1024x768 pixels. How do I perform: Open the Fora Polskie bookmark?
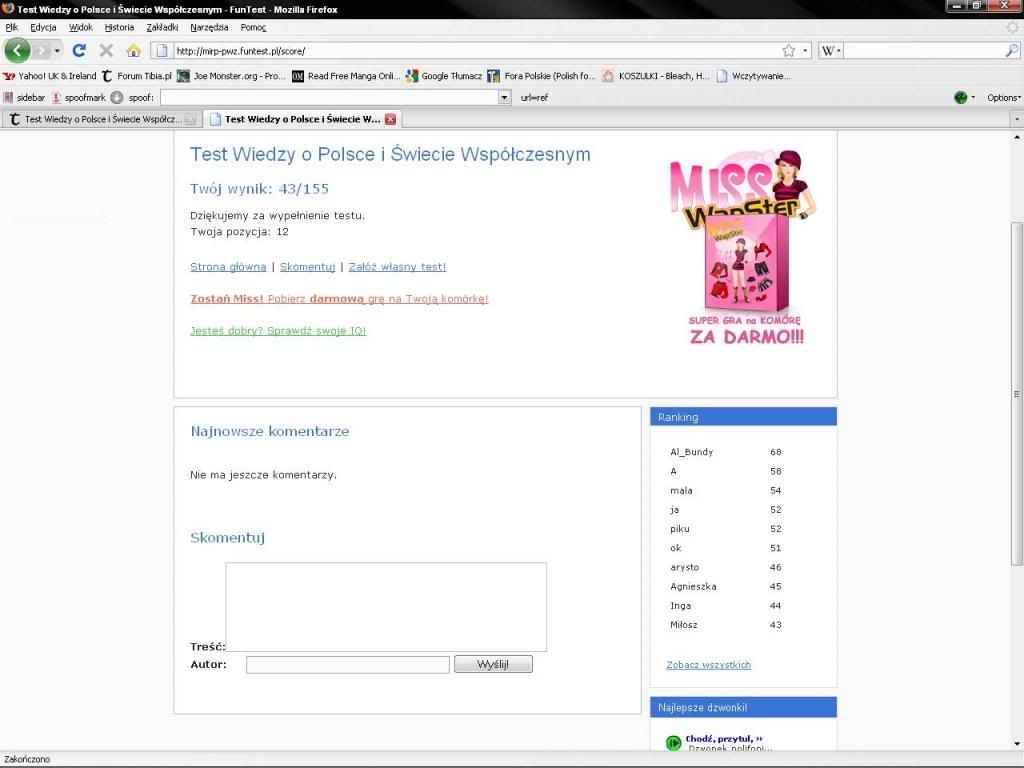[x=541, y=76]
